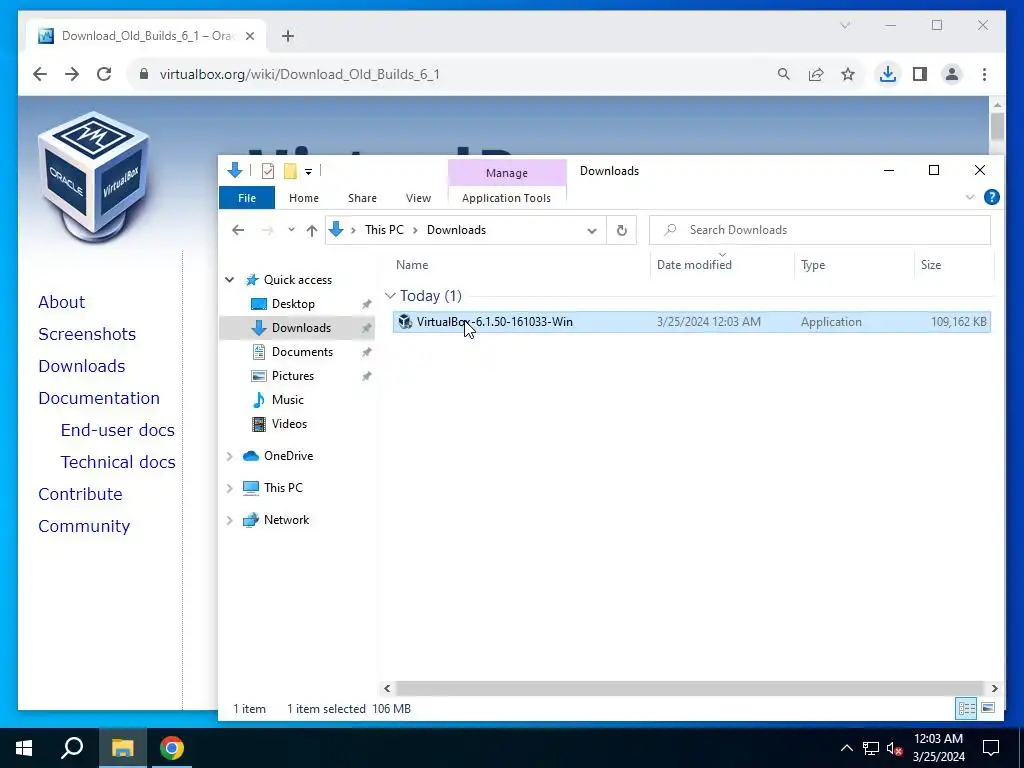
Task: Switch Explorer to large thumbnails view icon
Action: [988, 709]
